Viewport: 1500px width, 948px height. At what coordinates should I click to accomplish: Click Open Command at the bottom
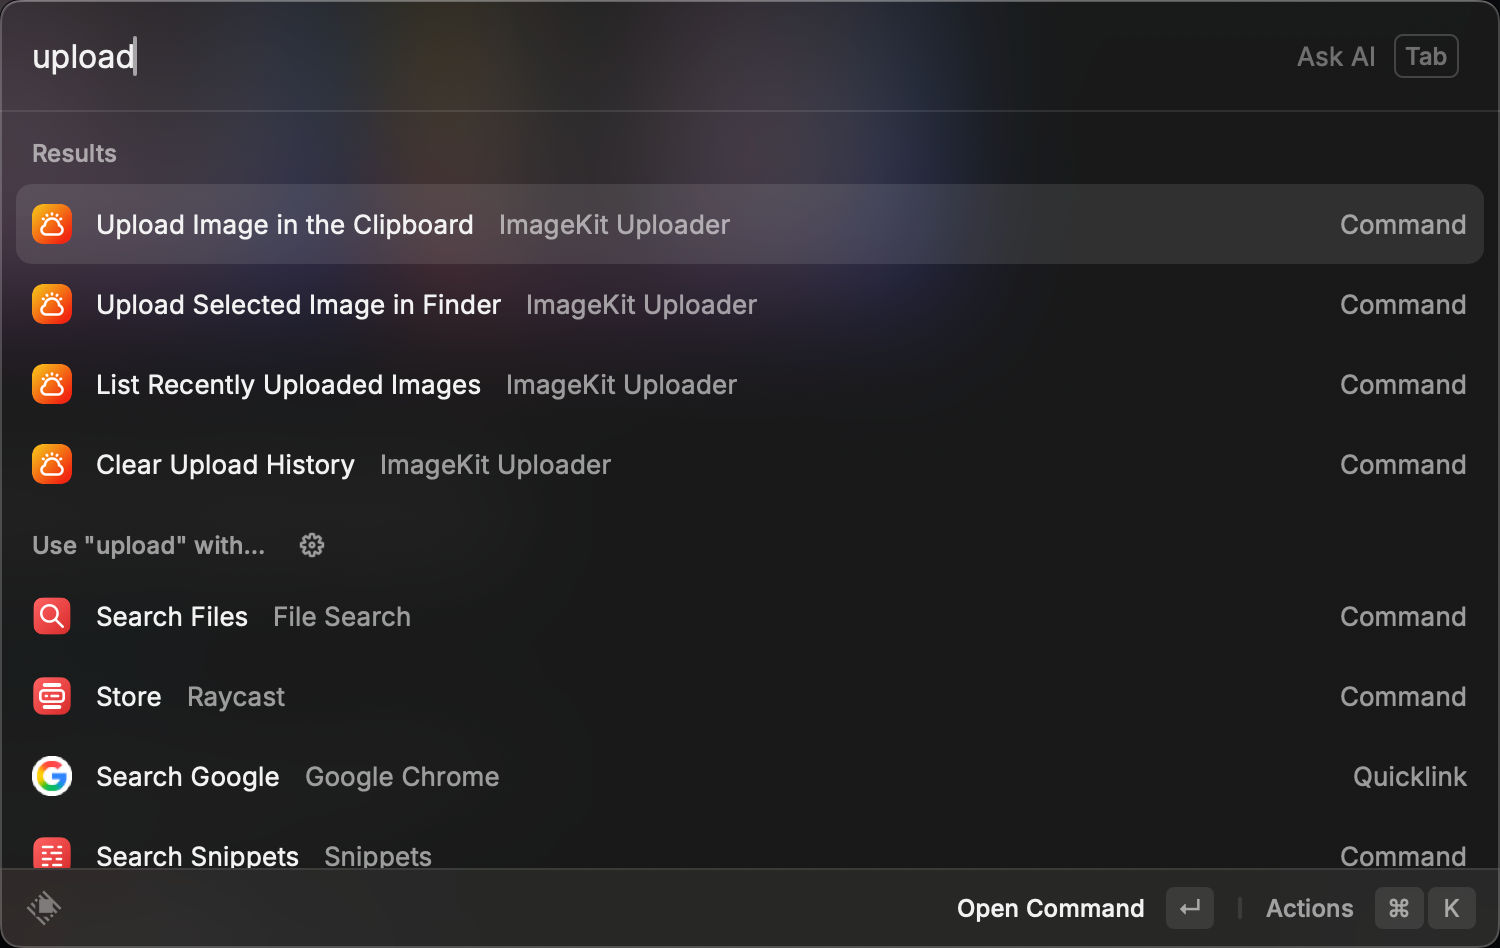click(x=1050, y=908)
